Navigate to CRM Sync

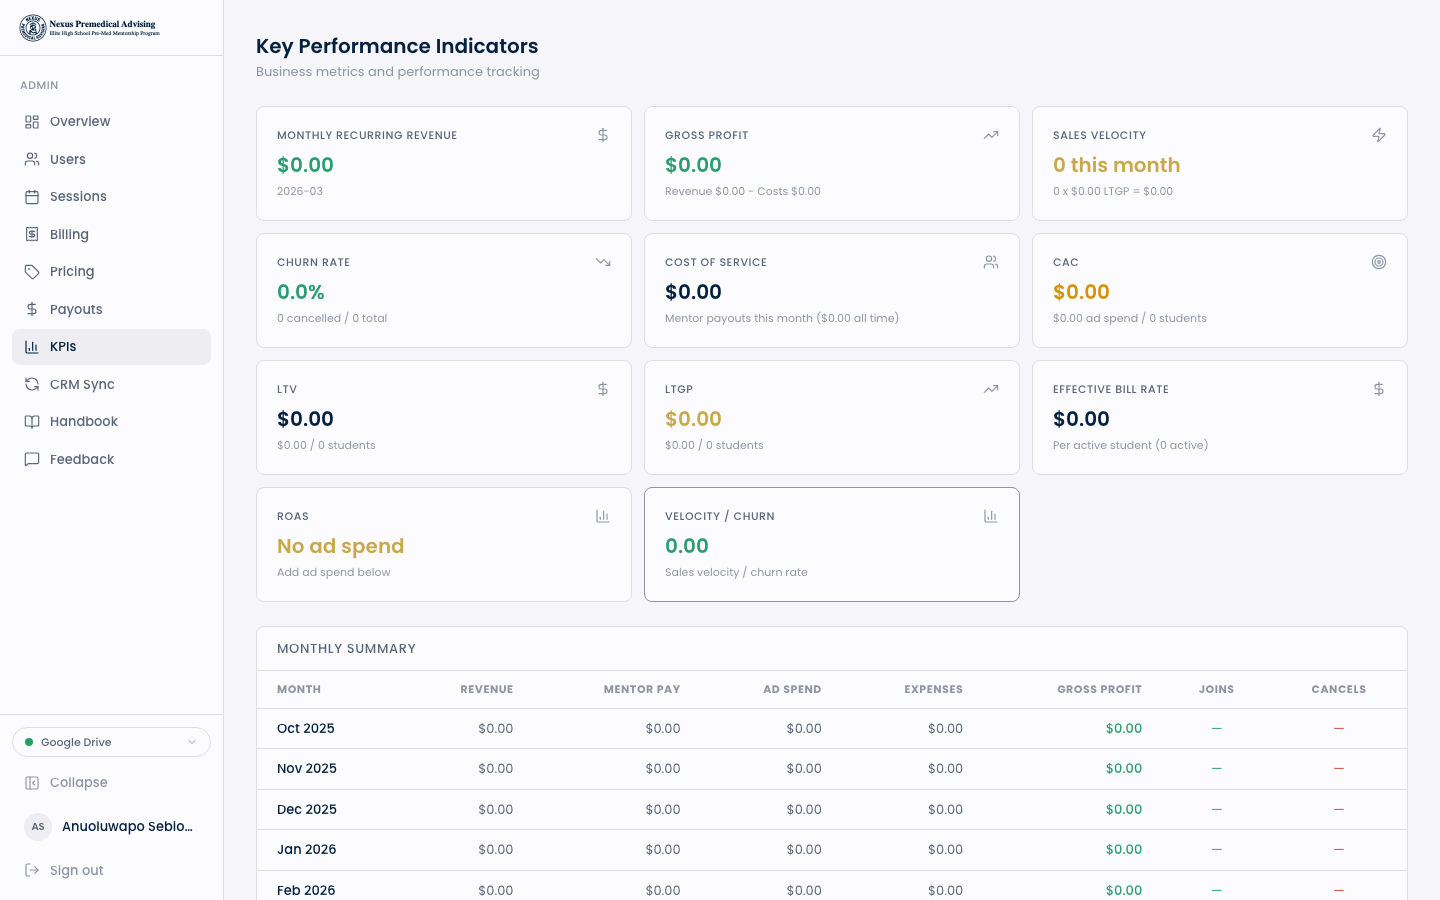point(82,384)
